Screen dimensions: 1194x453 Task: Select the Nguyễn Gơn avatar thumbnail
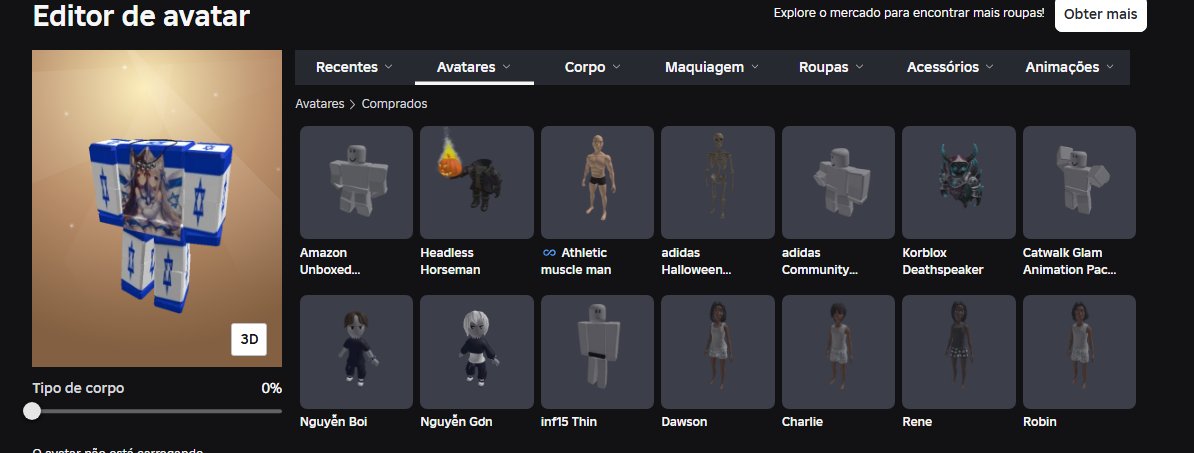477,352
